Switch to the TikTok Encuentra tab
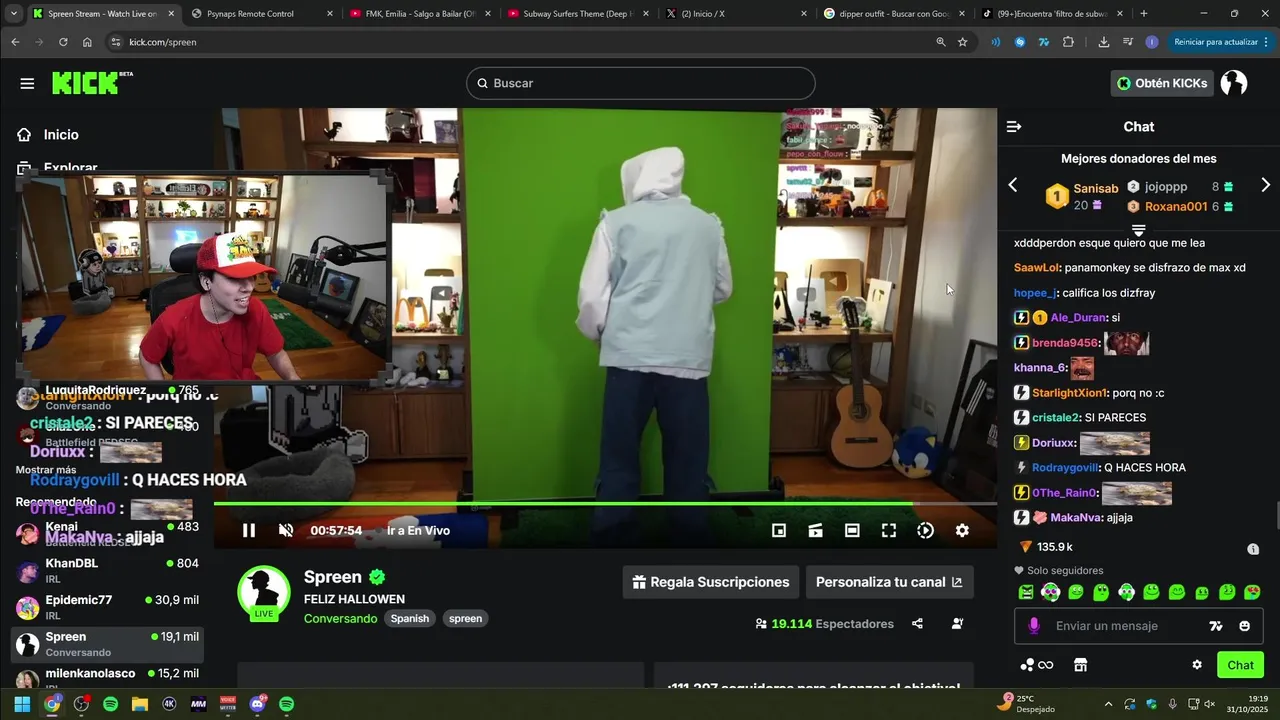The image size is (1280, 720). [1052, 14]
